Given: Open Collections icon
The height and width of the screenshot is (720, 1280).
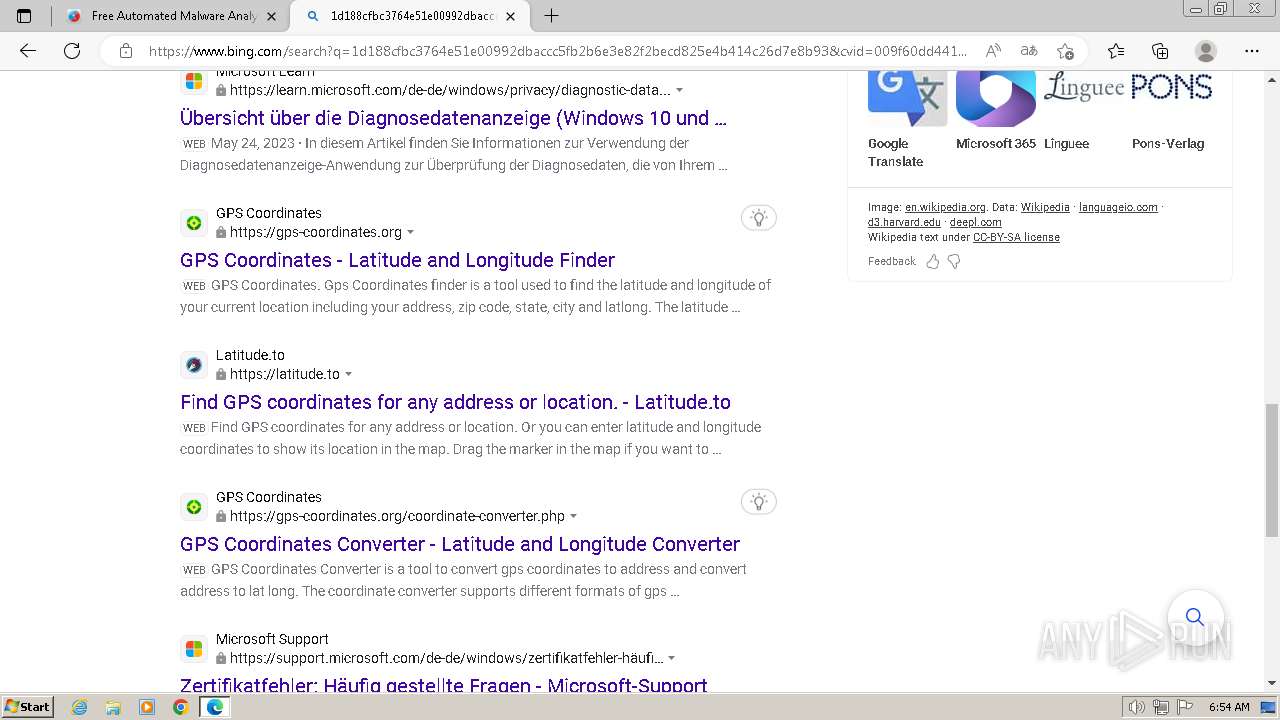Looking at the screenshot, I should (x=1160, y=51).
